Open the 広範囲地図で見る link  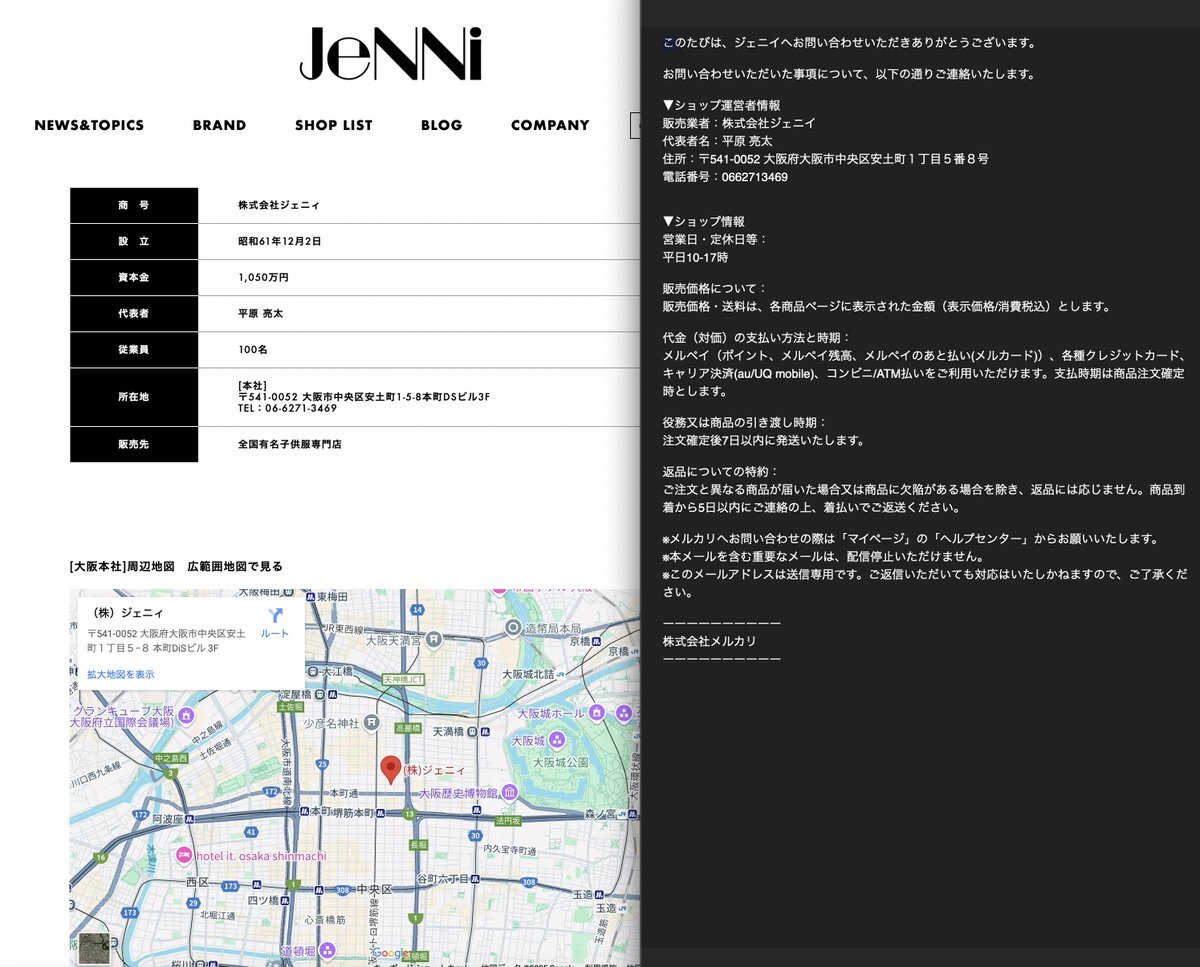point(235,566)
